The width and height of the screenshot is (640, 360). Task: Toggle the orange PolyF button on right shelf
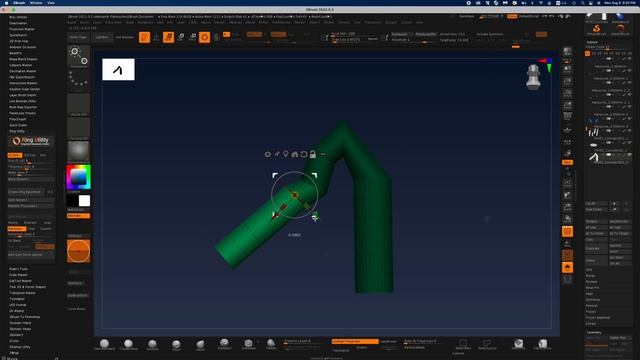[x=567, y=231]
